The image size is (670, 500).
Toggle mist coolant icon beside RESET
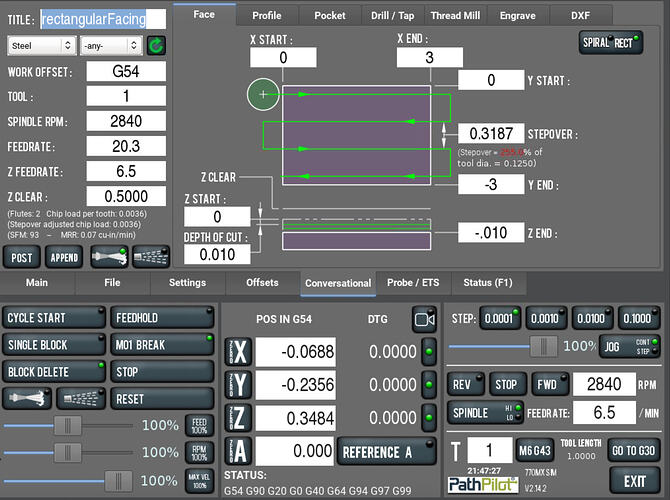(81, 398)
